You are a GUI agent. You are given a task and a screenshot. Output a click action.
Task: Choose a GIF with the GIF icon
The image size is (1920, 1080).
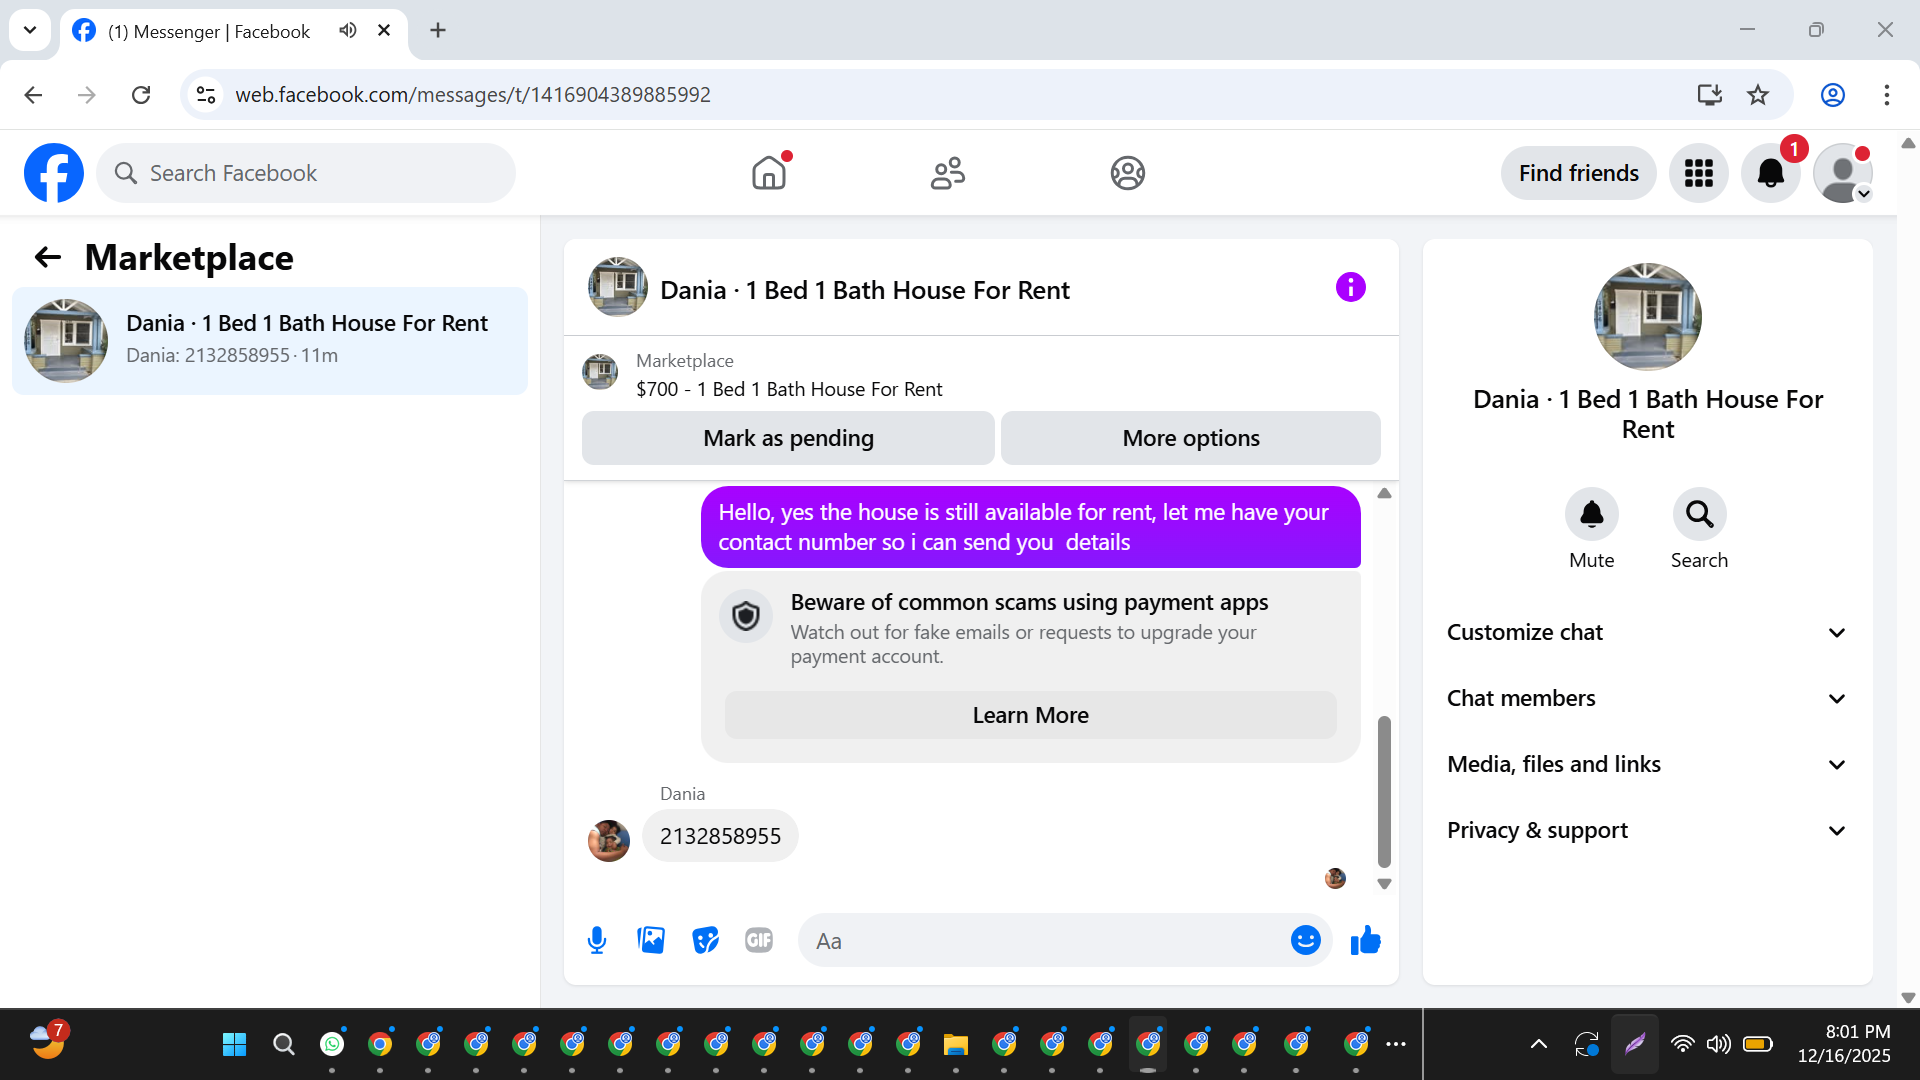click(x=759, y=940)
